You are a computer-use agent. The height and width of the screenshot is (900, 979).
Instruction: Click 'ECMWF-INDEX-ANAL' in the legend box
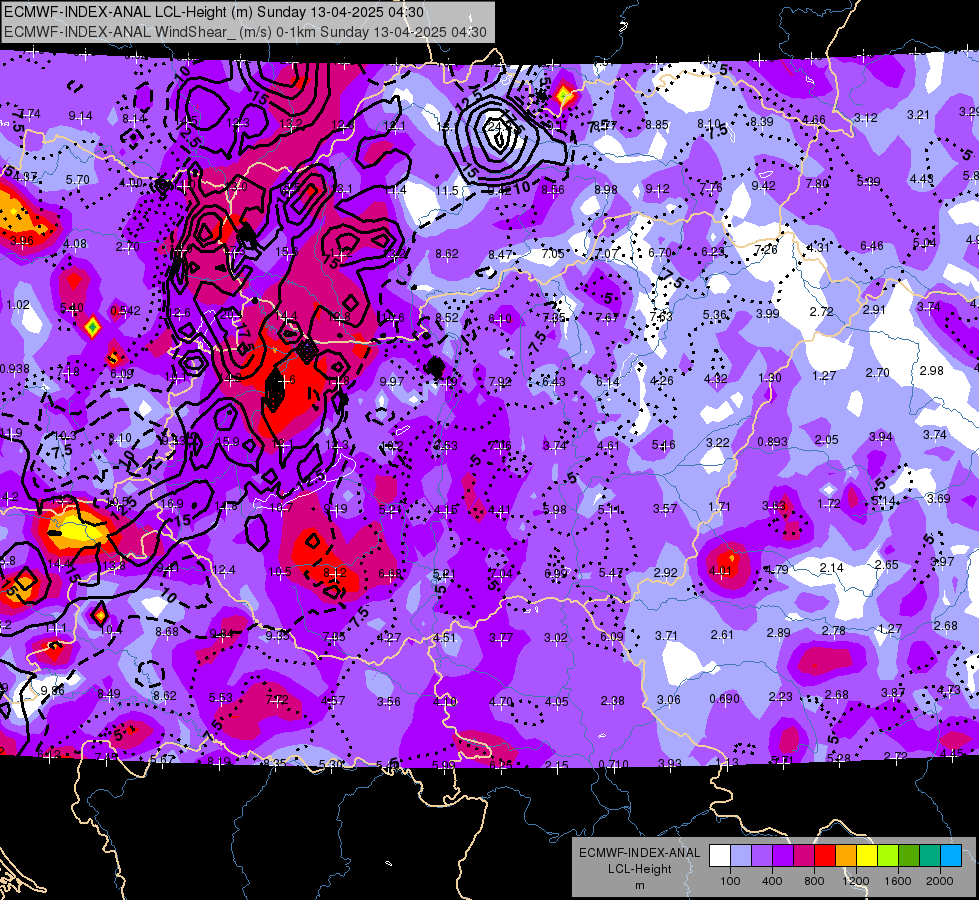pos(639,853)
